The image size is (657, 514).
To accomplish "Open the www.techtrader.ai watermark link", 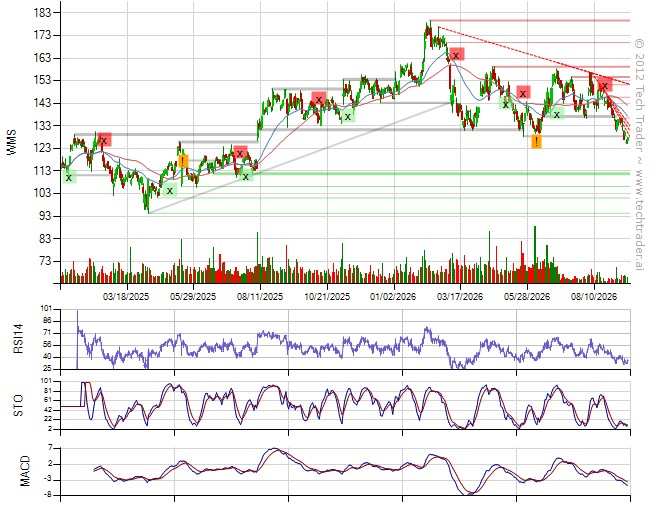I will click(x=639, y=219).
